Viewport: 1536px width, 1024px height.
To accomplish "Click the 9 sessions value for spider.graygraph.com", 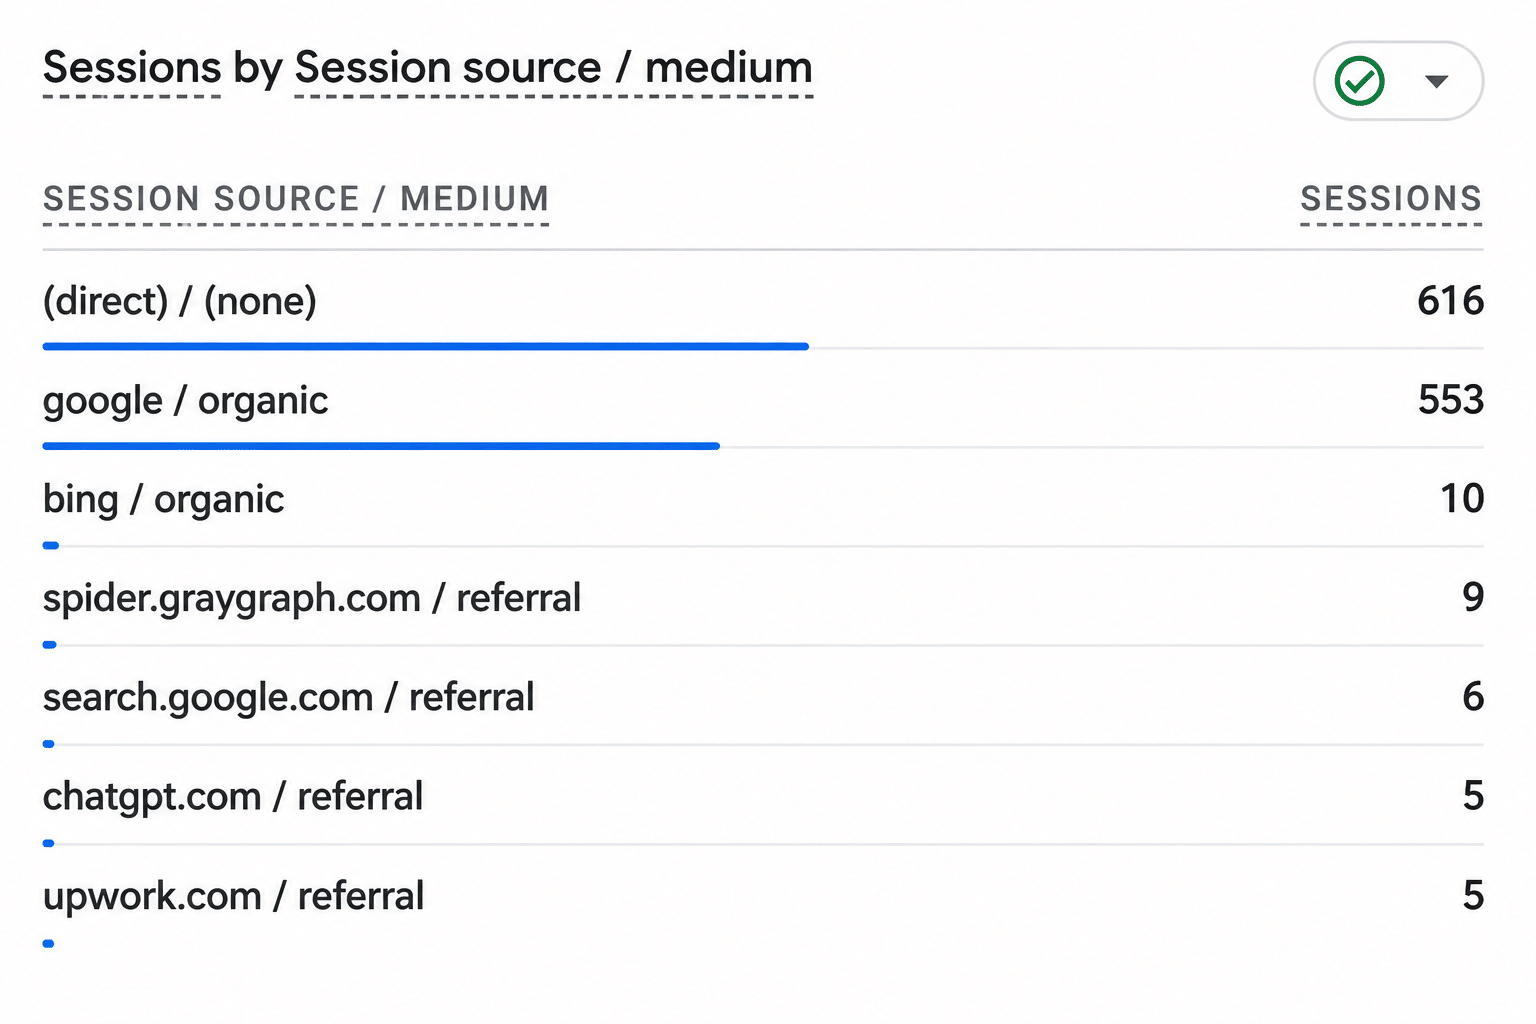I will pos(1473,598).
